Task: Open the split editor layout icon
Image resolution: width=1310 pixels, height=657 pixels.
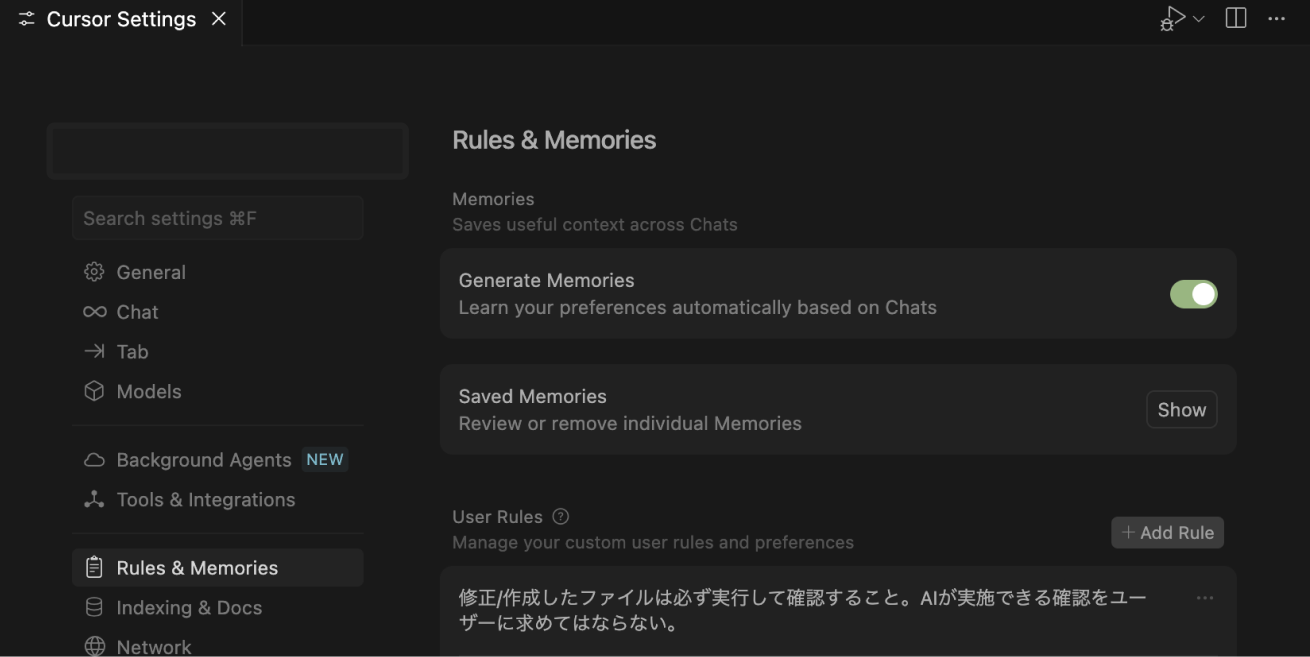Action: tap(1236, 17)
